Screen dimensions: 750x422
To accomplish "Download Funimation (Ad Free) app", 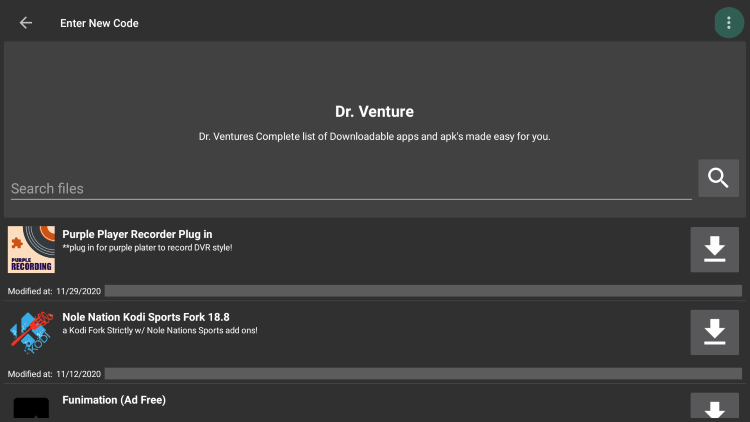I will 714,407.
